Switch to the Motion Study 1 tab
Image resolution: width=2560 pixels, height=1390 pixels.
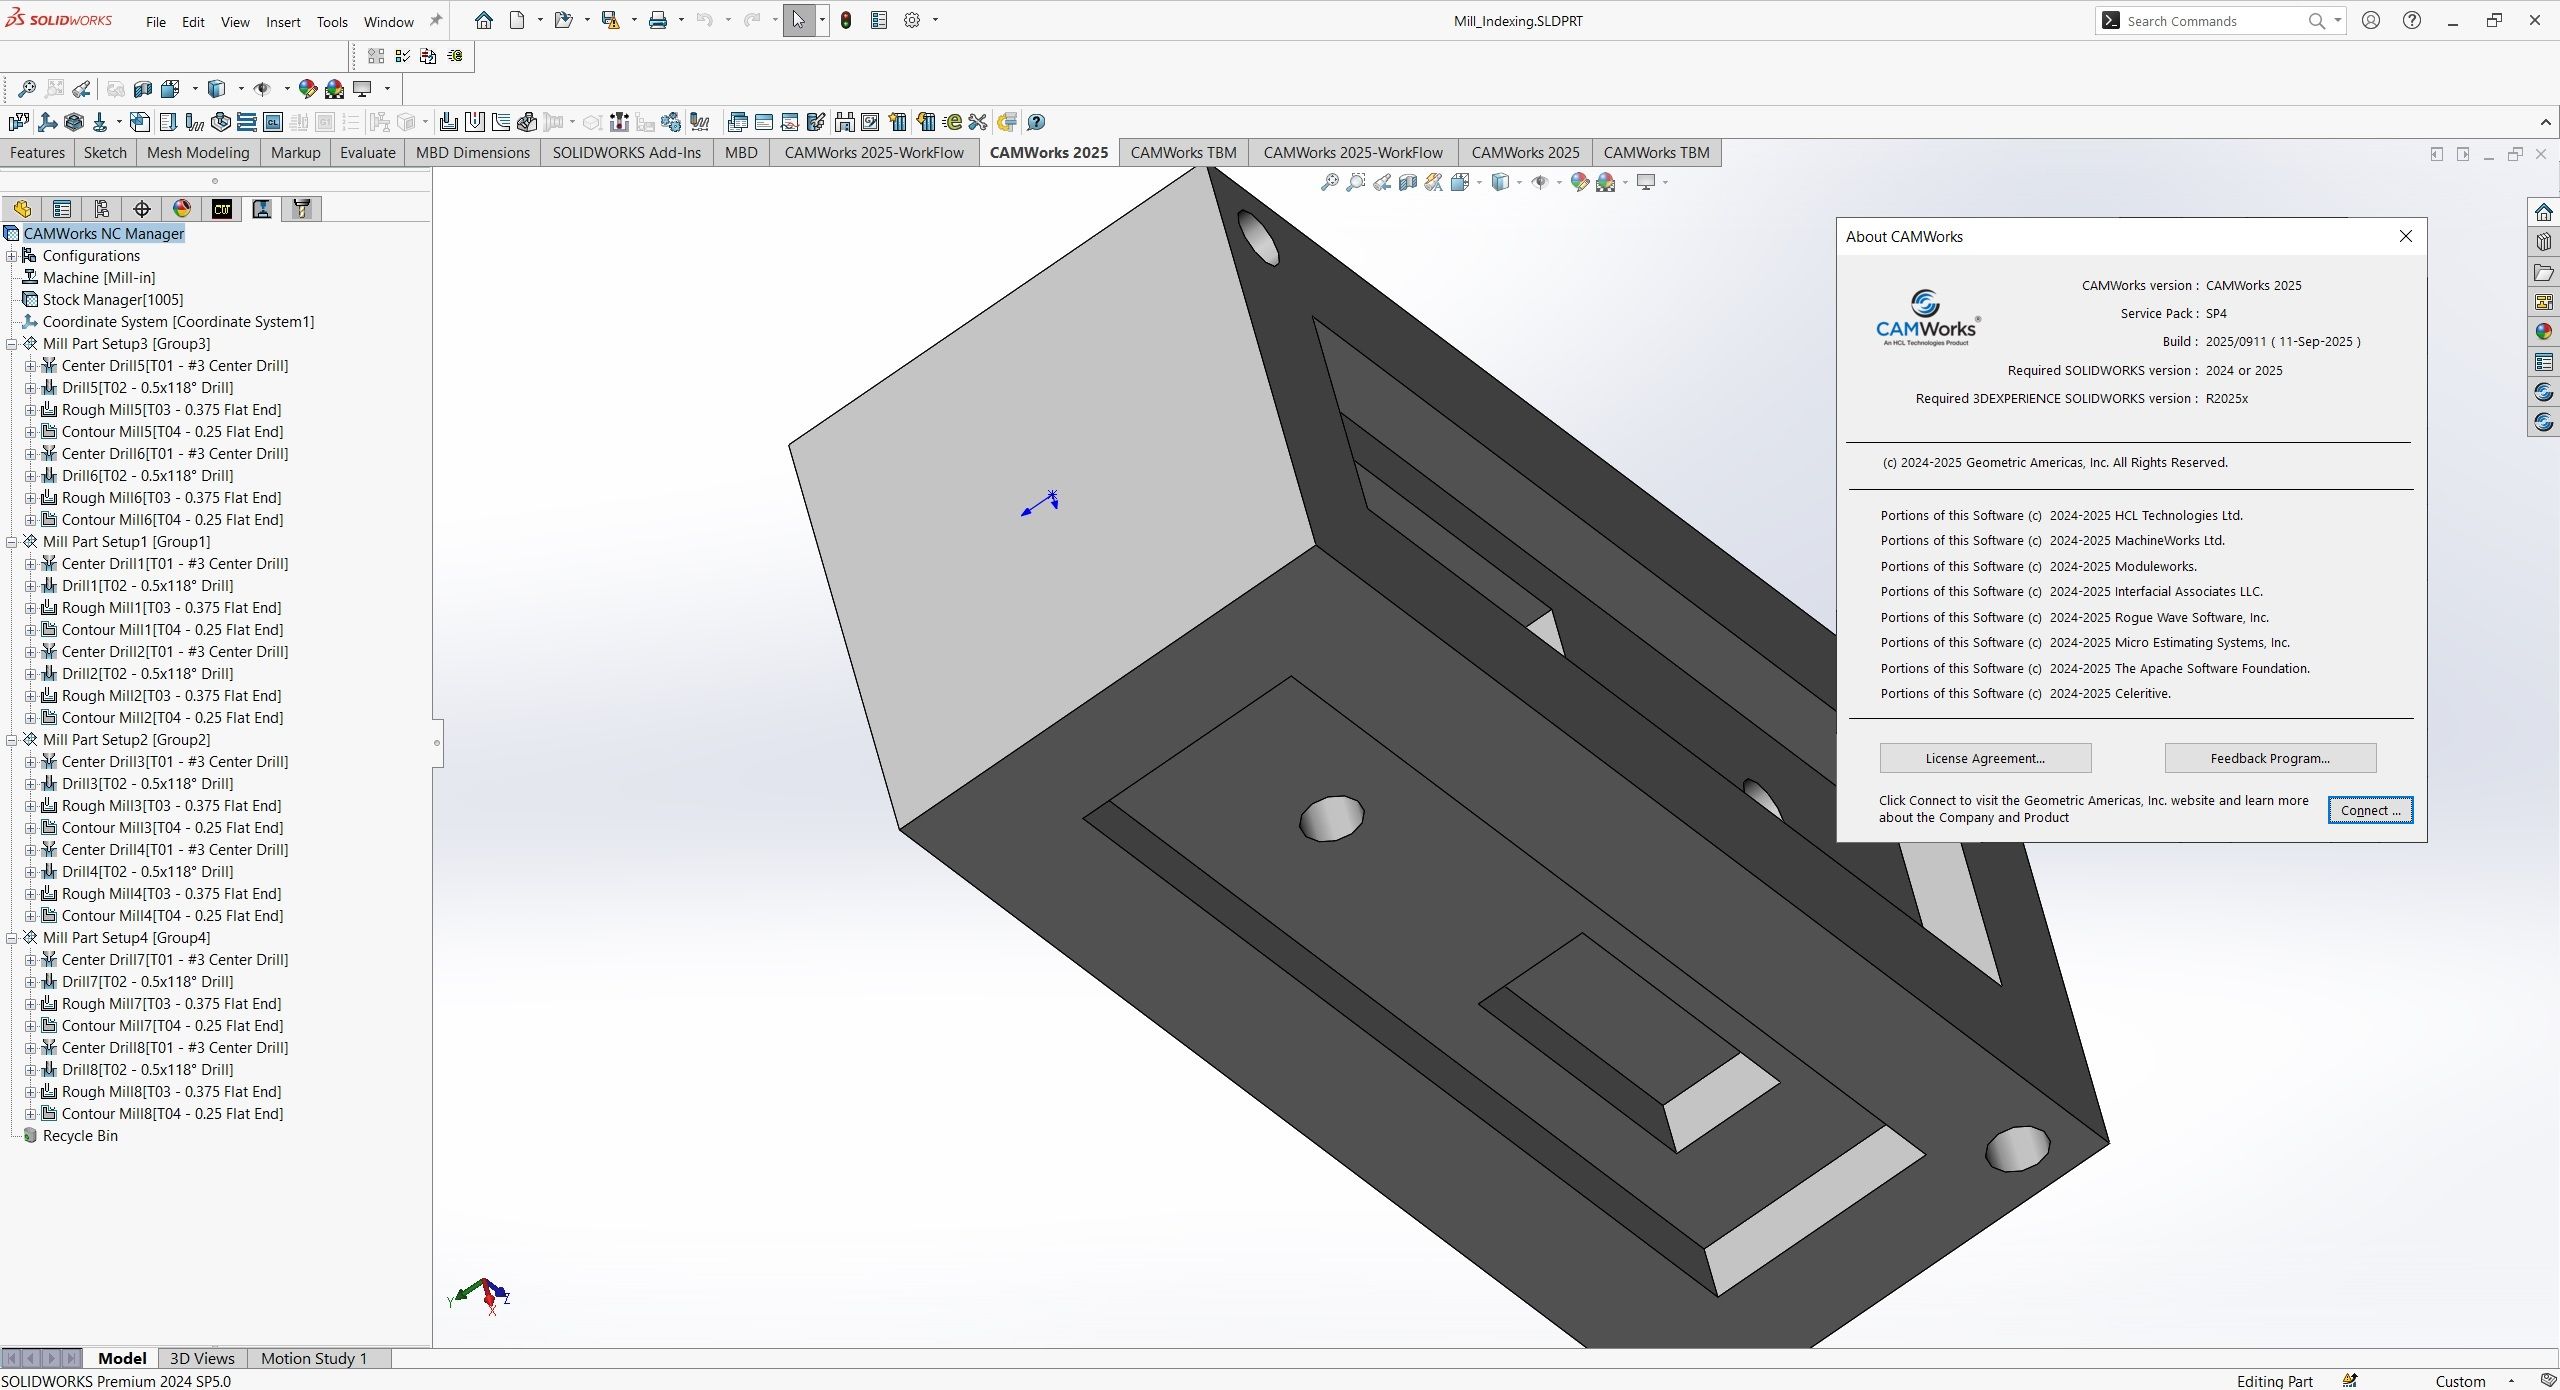[x=314, y=1358]
